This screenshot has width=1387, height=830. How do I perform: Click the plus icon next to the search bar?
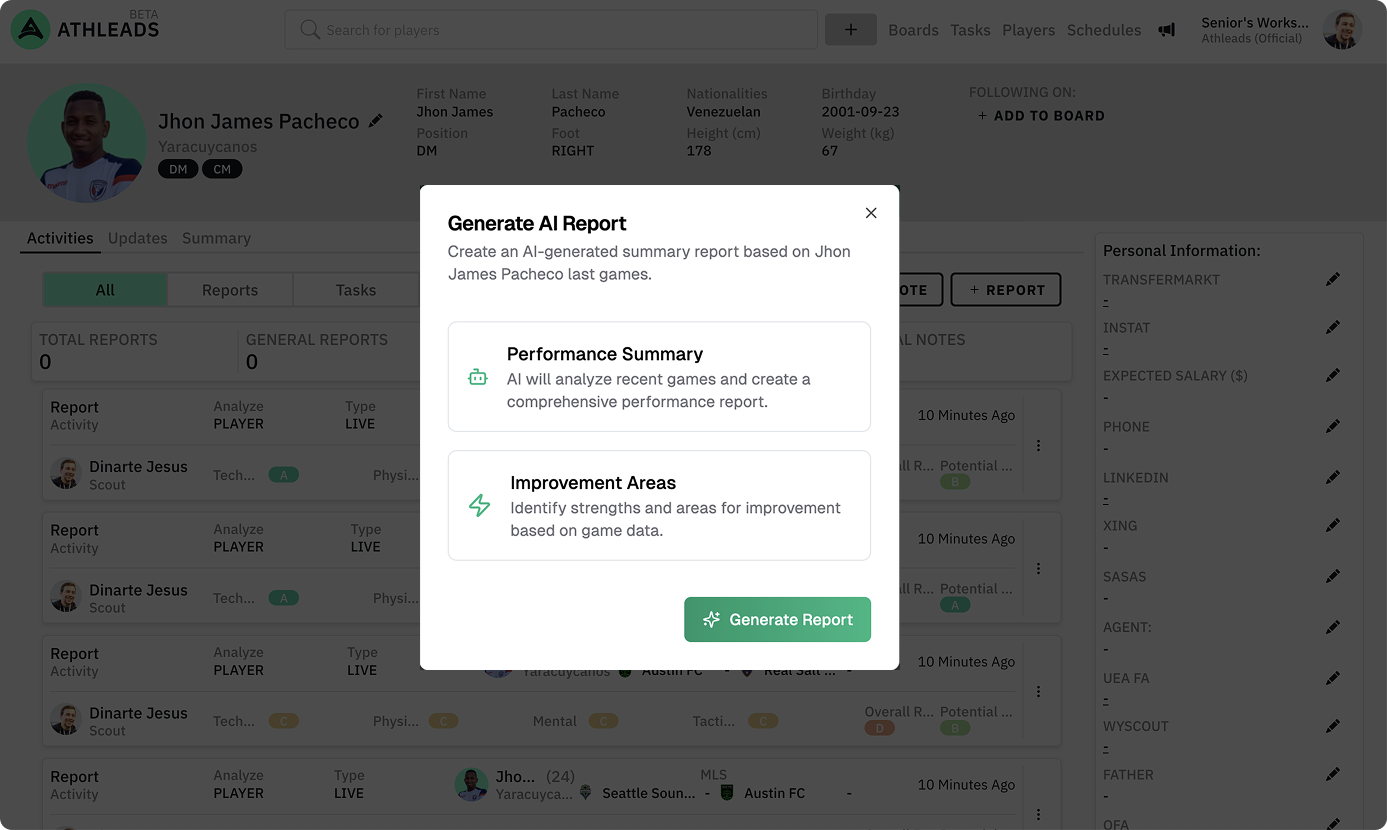851,30
